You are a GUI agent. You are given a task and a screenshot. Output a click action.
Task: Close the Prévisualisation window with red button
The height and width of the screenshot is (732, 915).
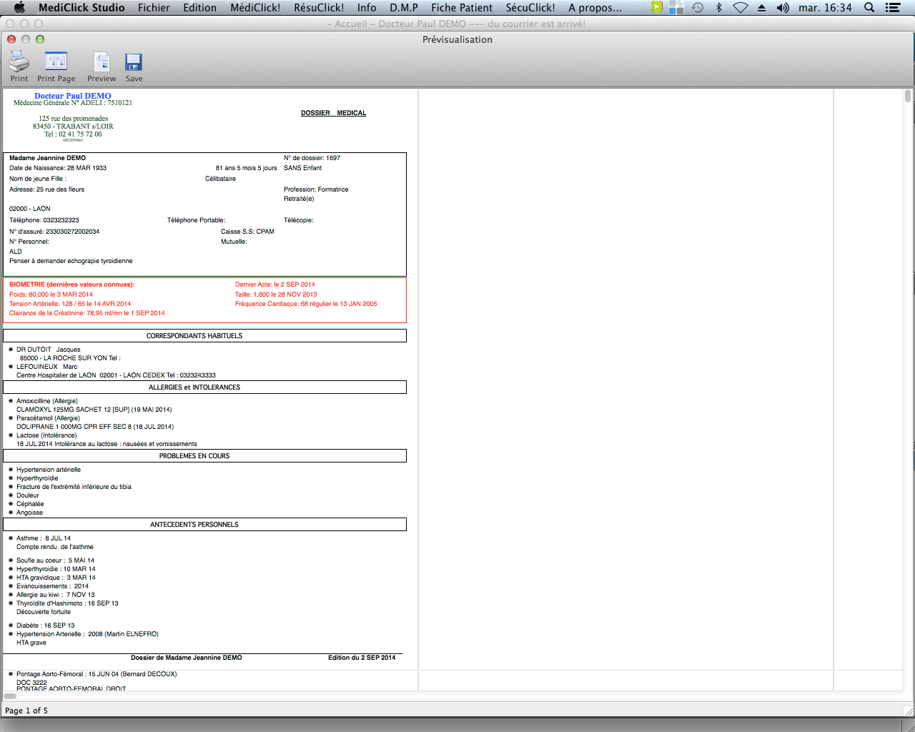[12, 40]
